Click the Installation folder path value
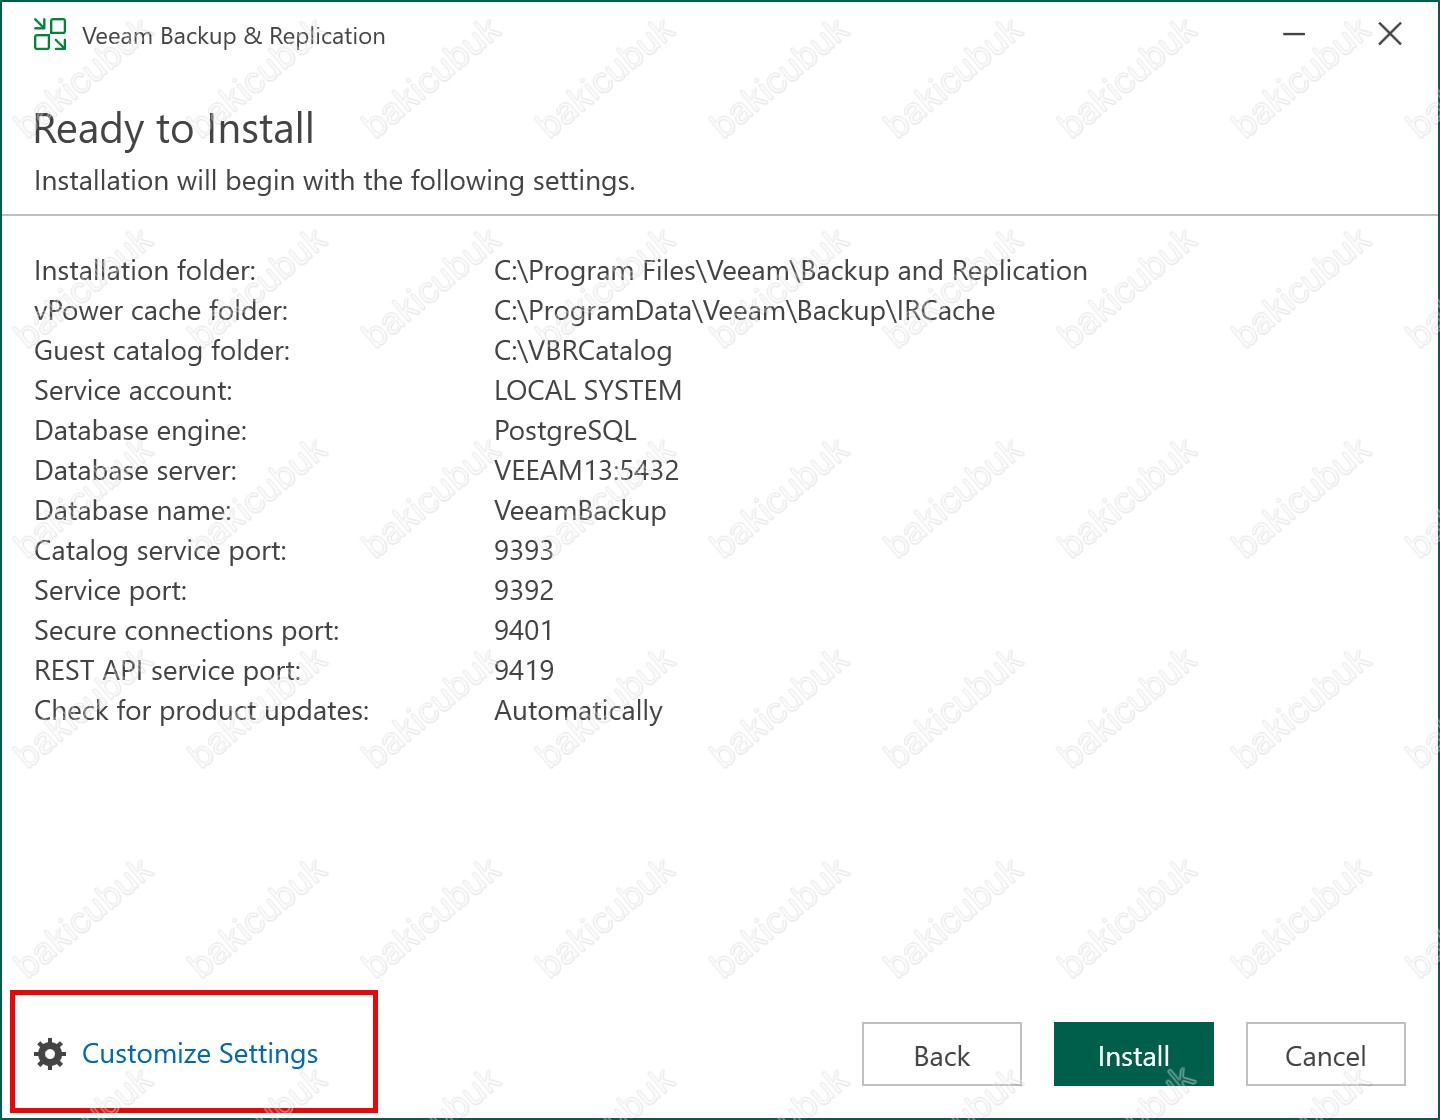 click(790, 271)
